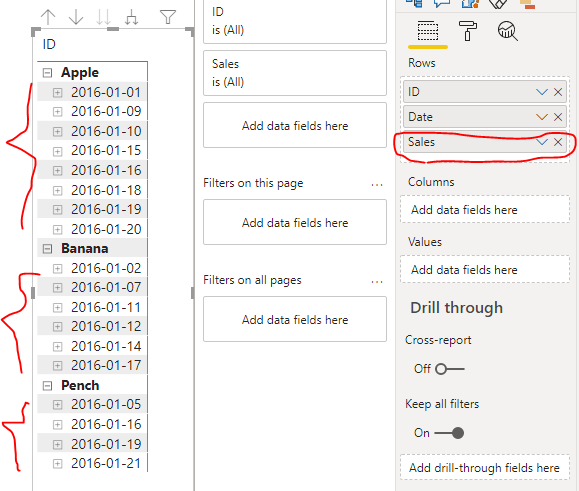Open dropdown for ID field in Rows
The width and height of the screenshot is (579, 491).
pyautogui.click(x=542, y=92)
